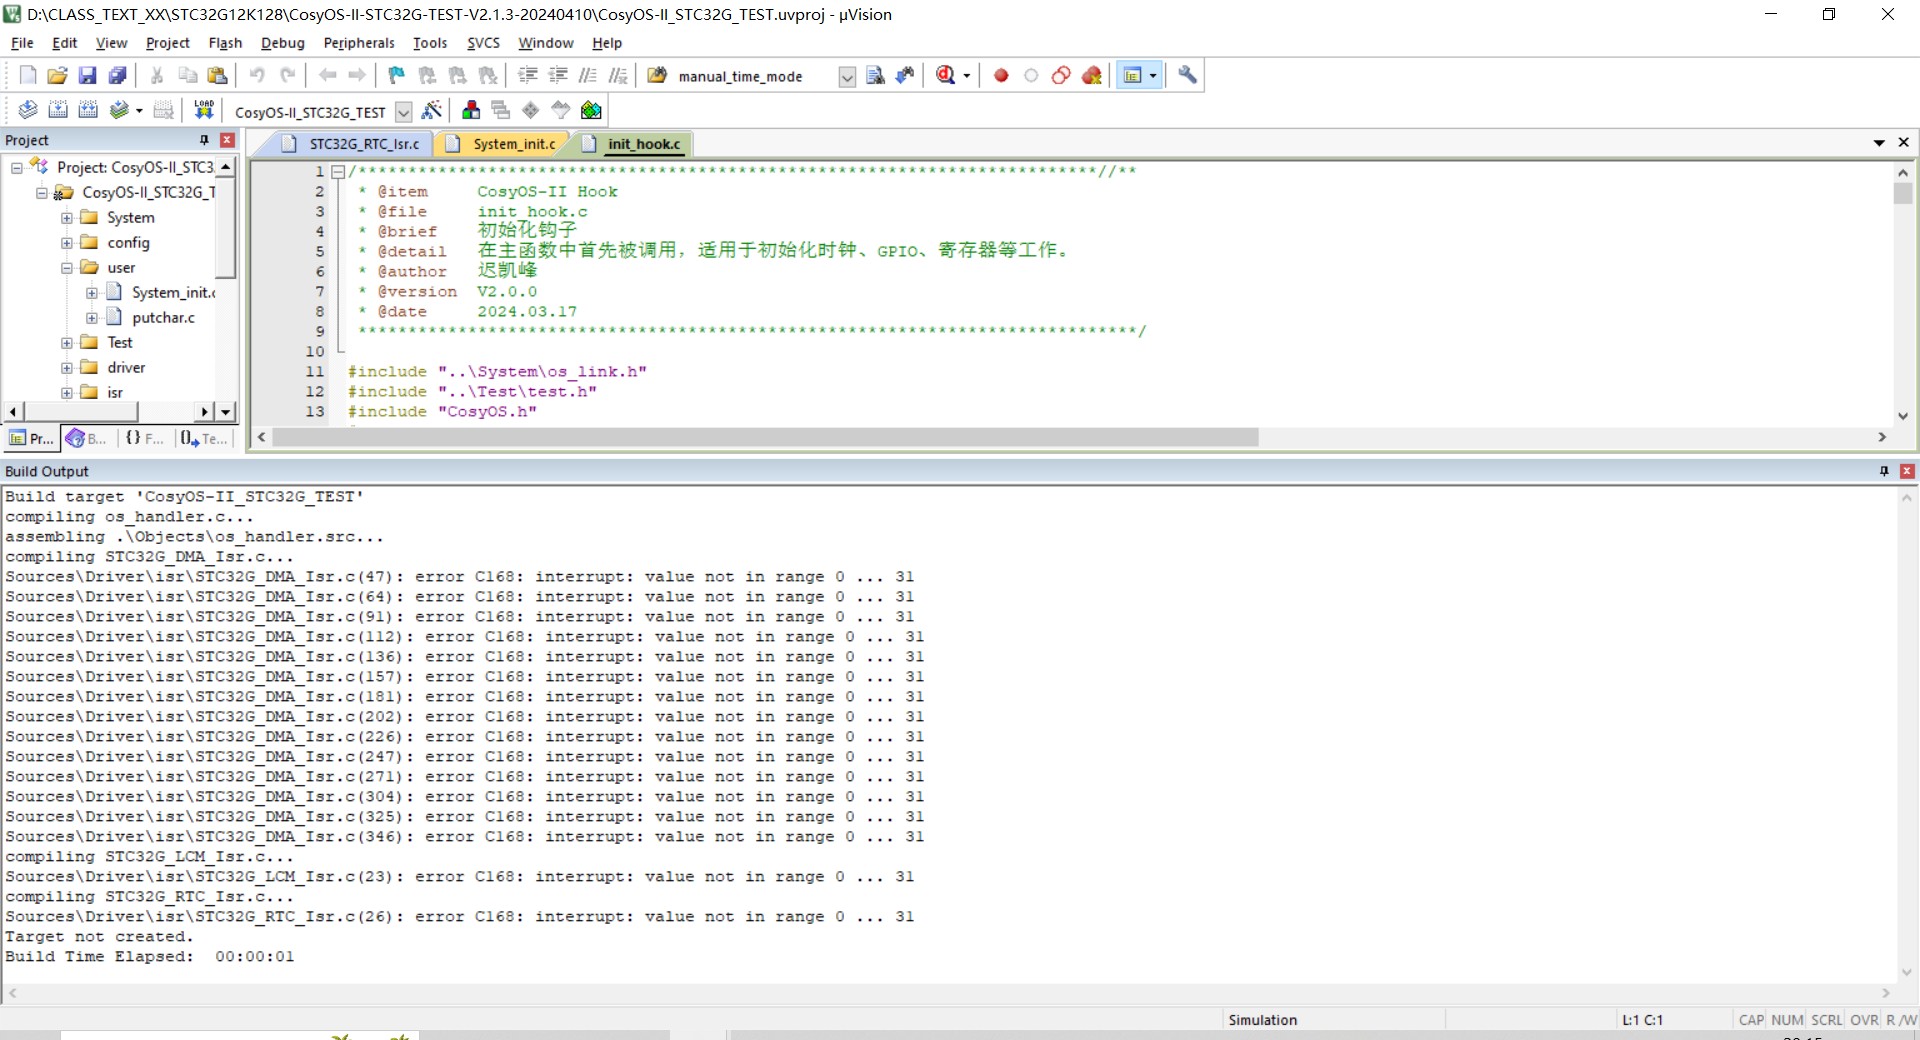Close the active editor tab with the X
Screen dimensions: 1920x1040
[x=1904, y=143]
